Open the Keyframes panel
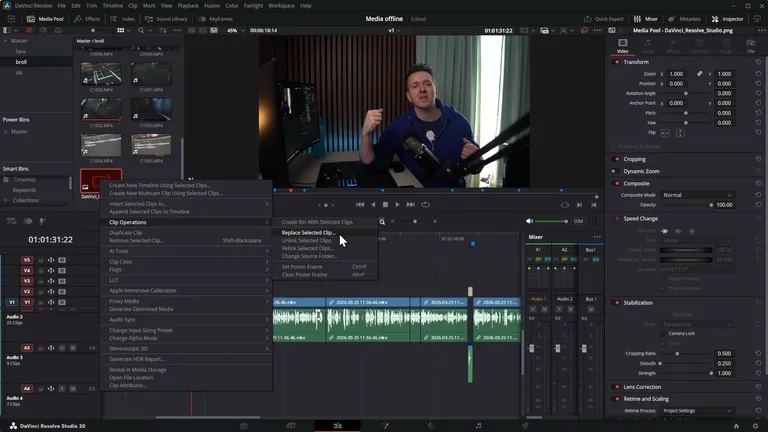This screenshot has width=768, height=432. (216, 19)
